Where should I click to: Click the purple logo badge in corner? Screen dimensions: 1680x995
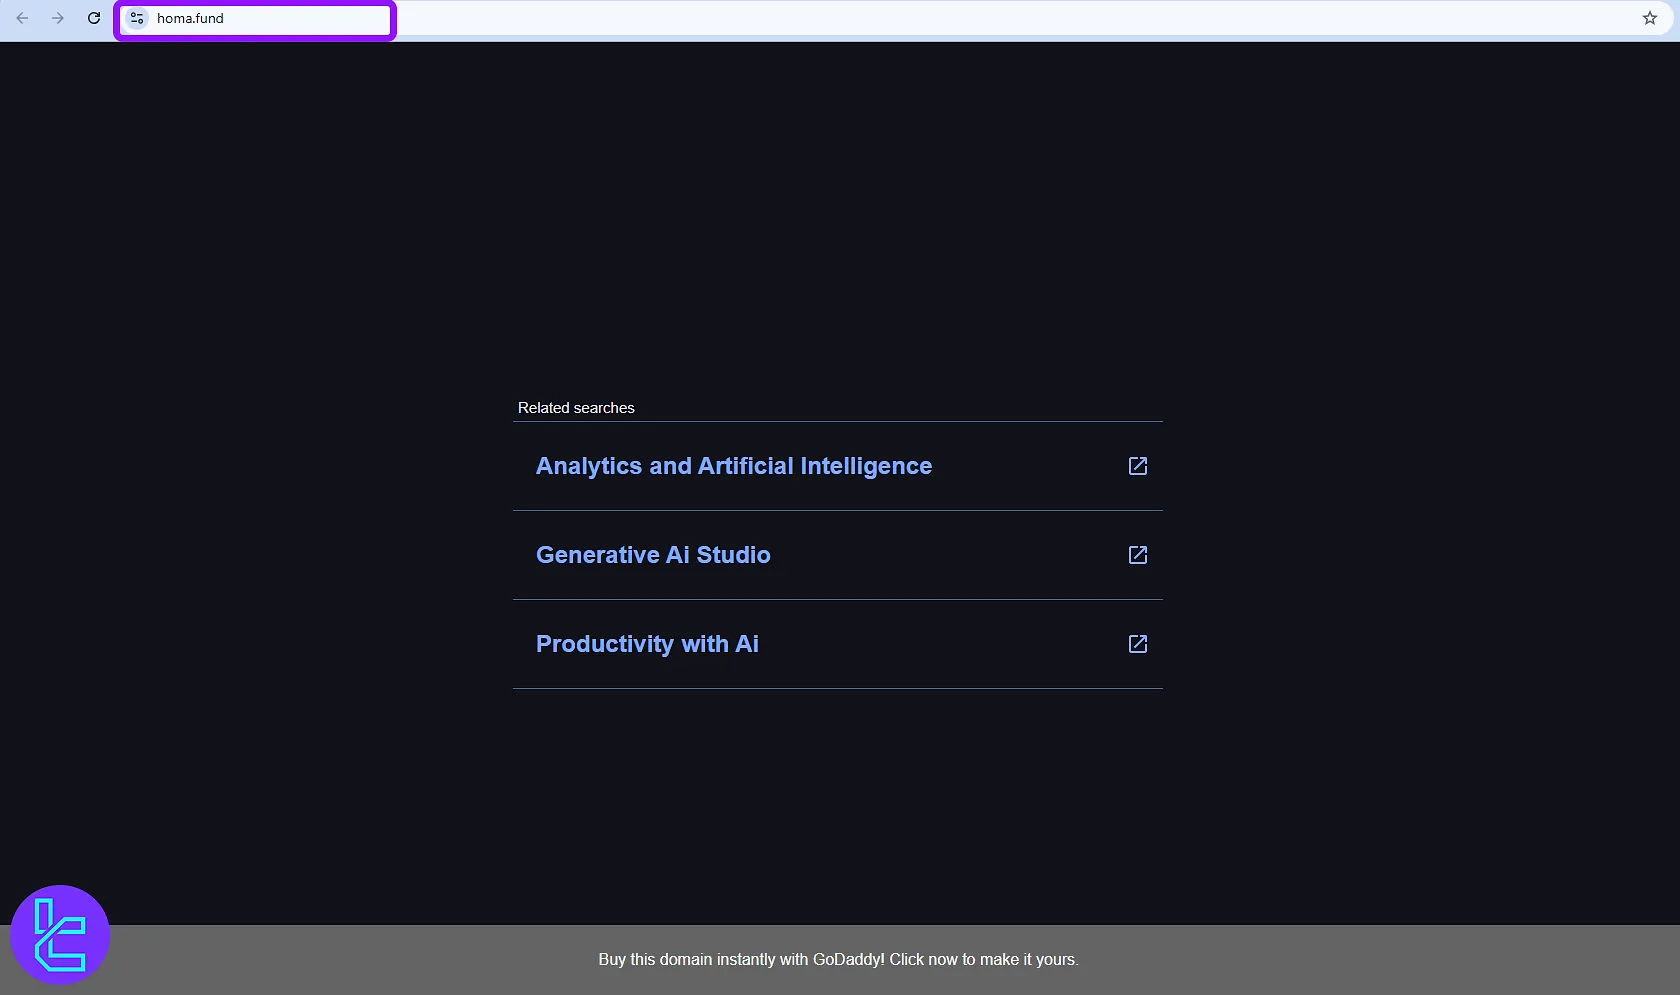pyautogui.click(x=60, y=935)
